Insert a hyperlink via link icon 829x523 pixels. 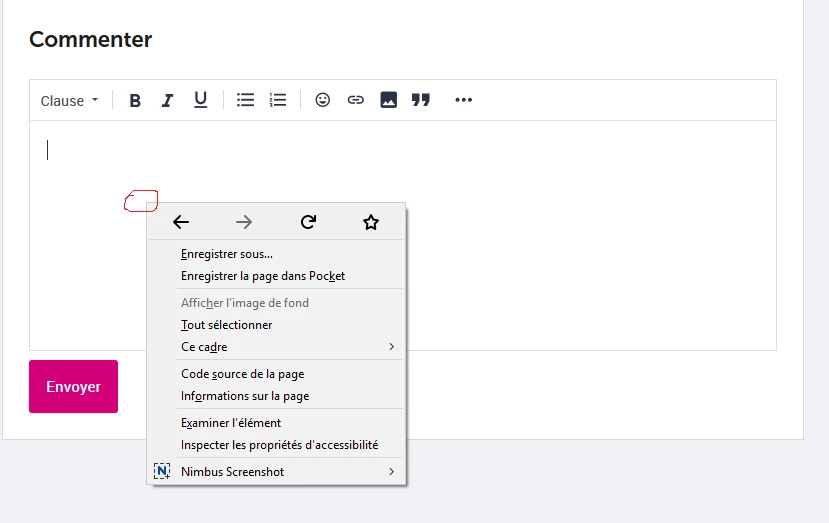click(x=355, y=100)
